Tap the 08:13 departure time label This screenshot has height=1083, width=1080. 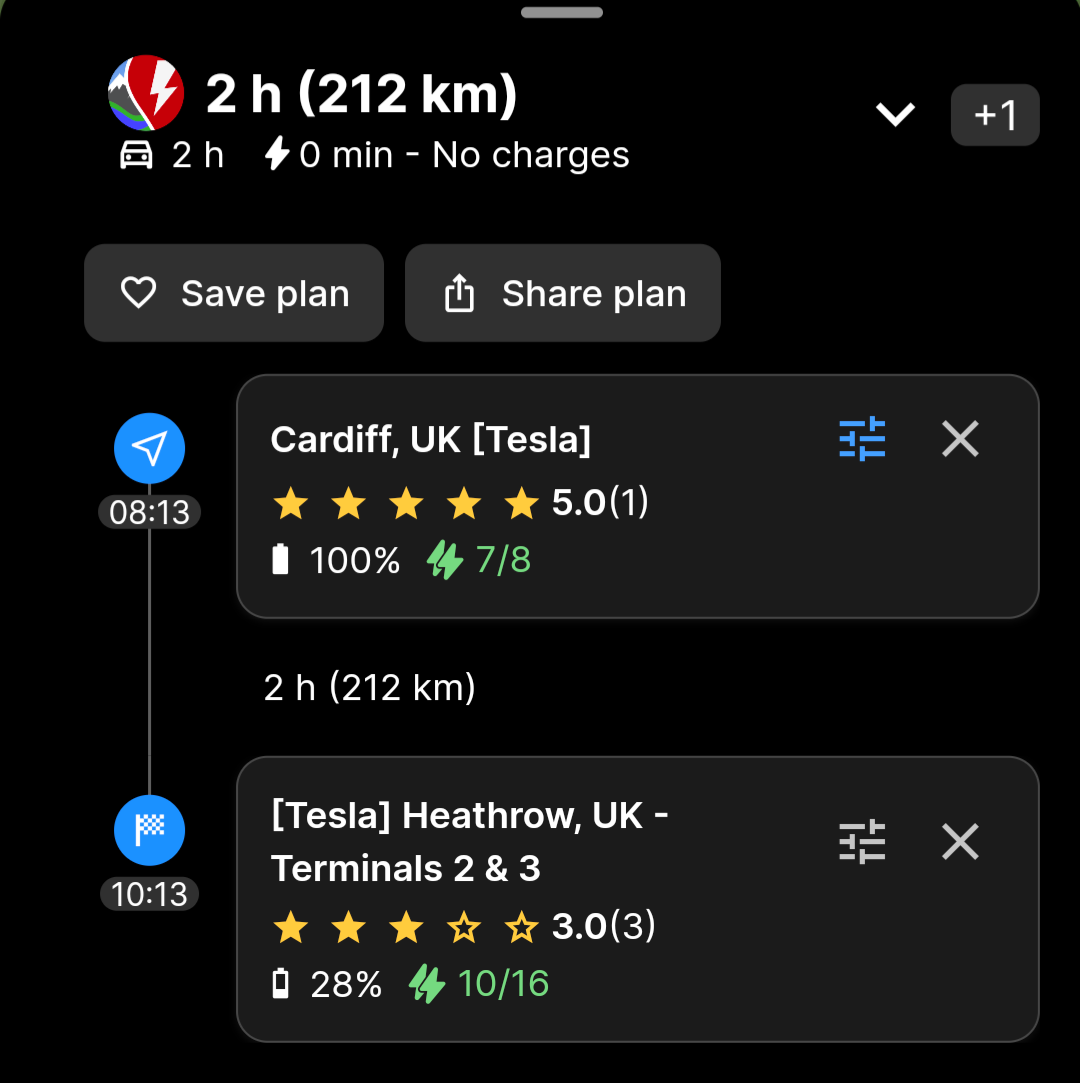pos(150,513)
